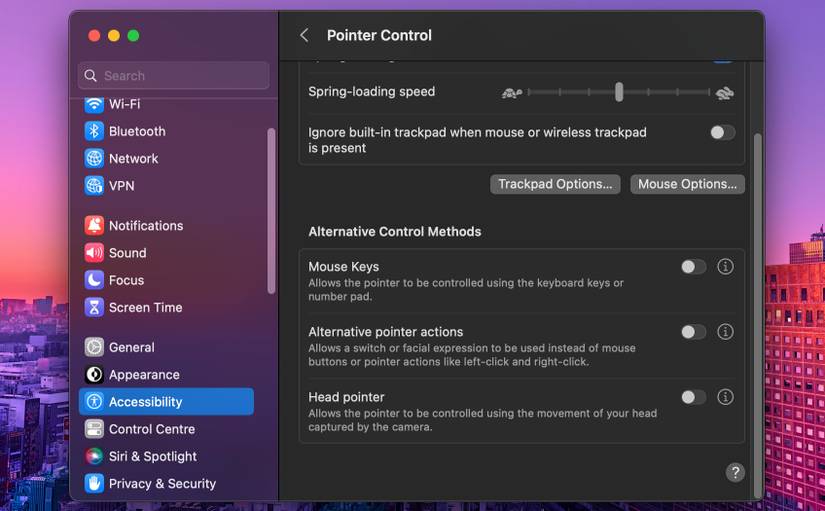Click the Pointer Control title text

[x=379, y=35]
